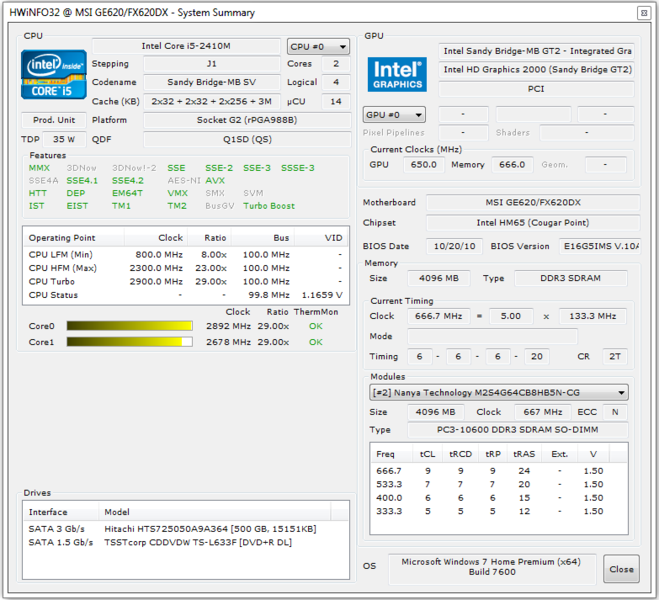Click the 35 W TDP field
659x600 pixels.
(64, 139)
